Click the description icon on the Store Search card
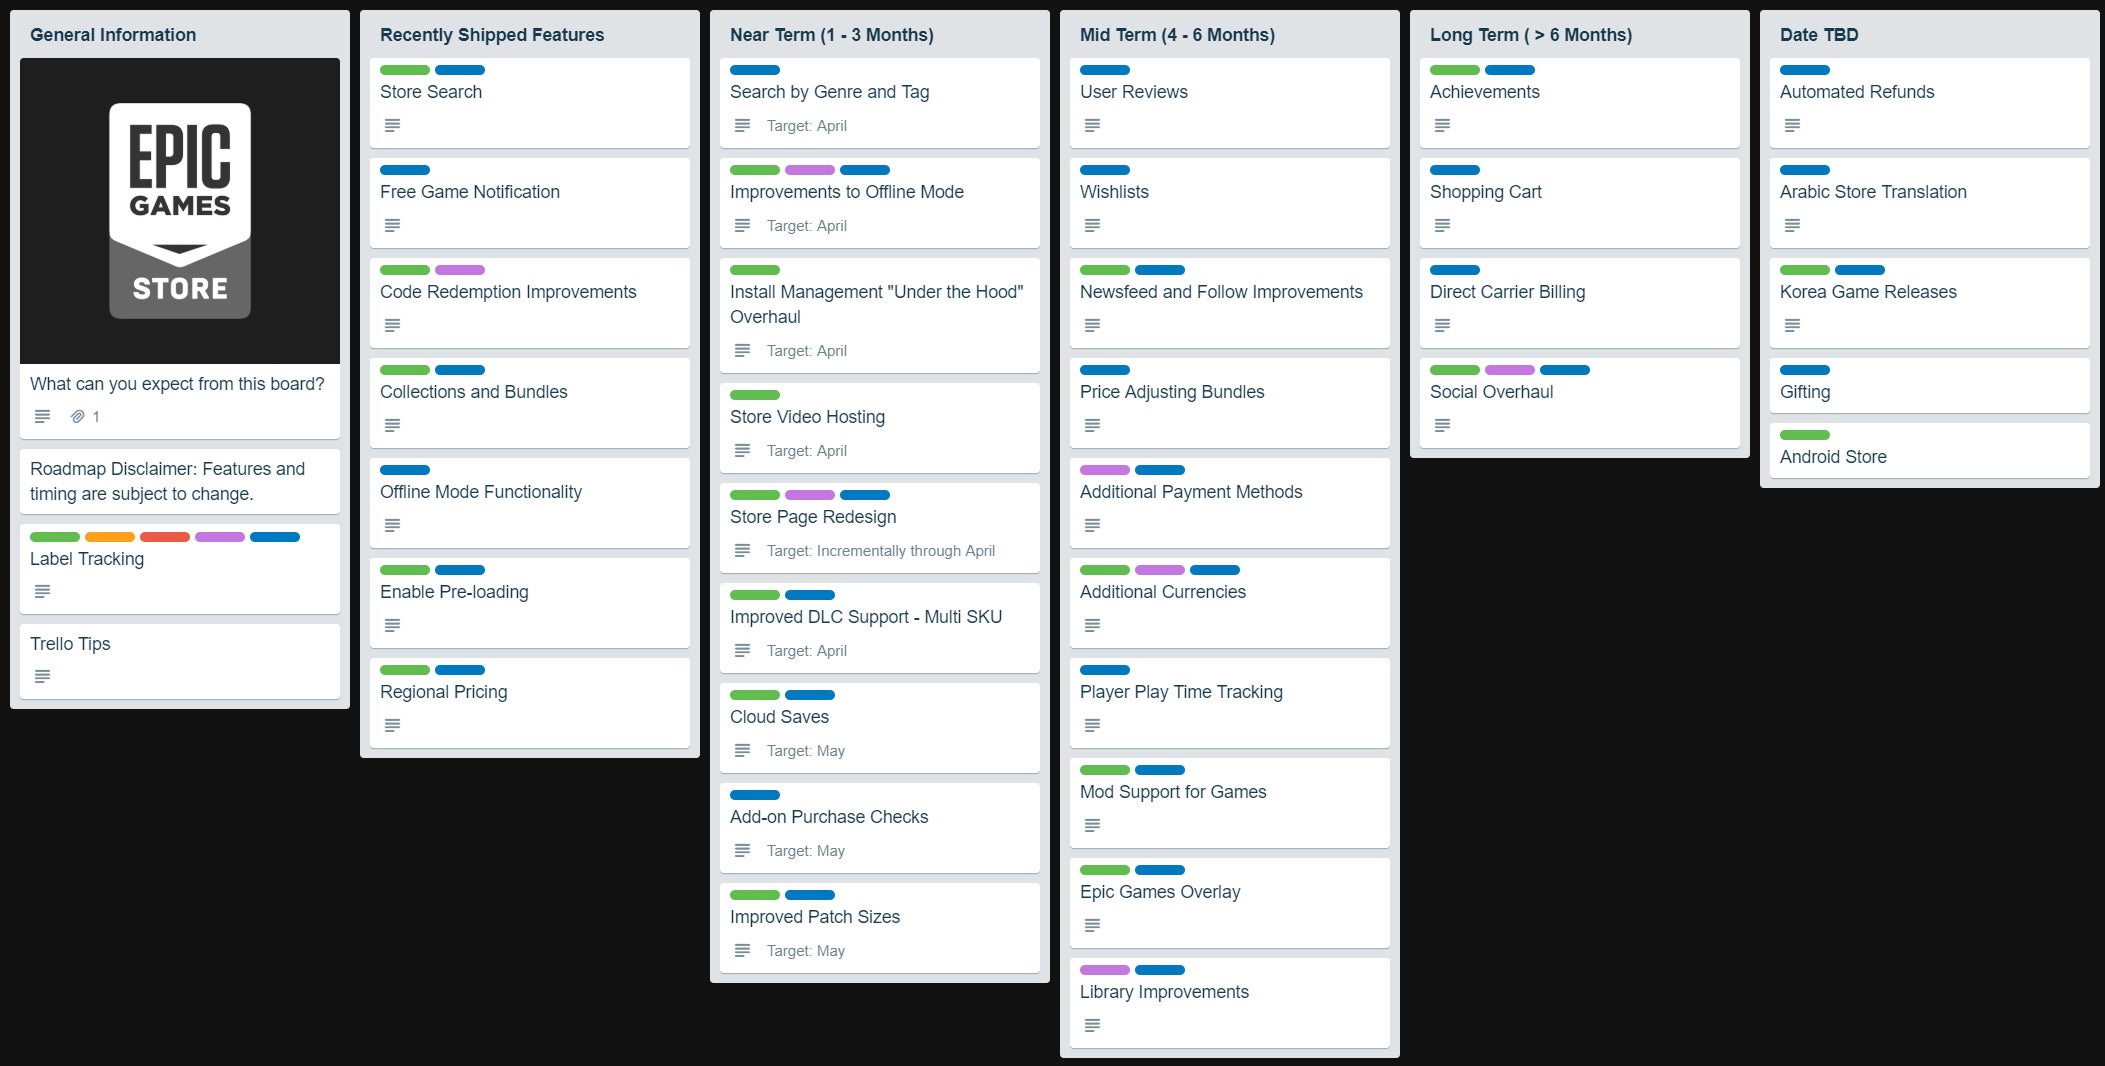 pyautogui.click(x=392, y=126)
